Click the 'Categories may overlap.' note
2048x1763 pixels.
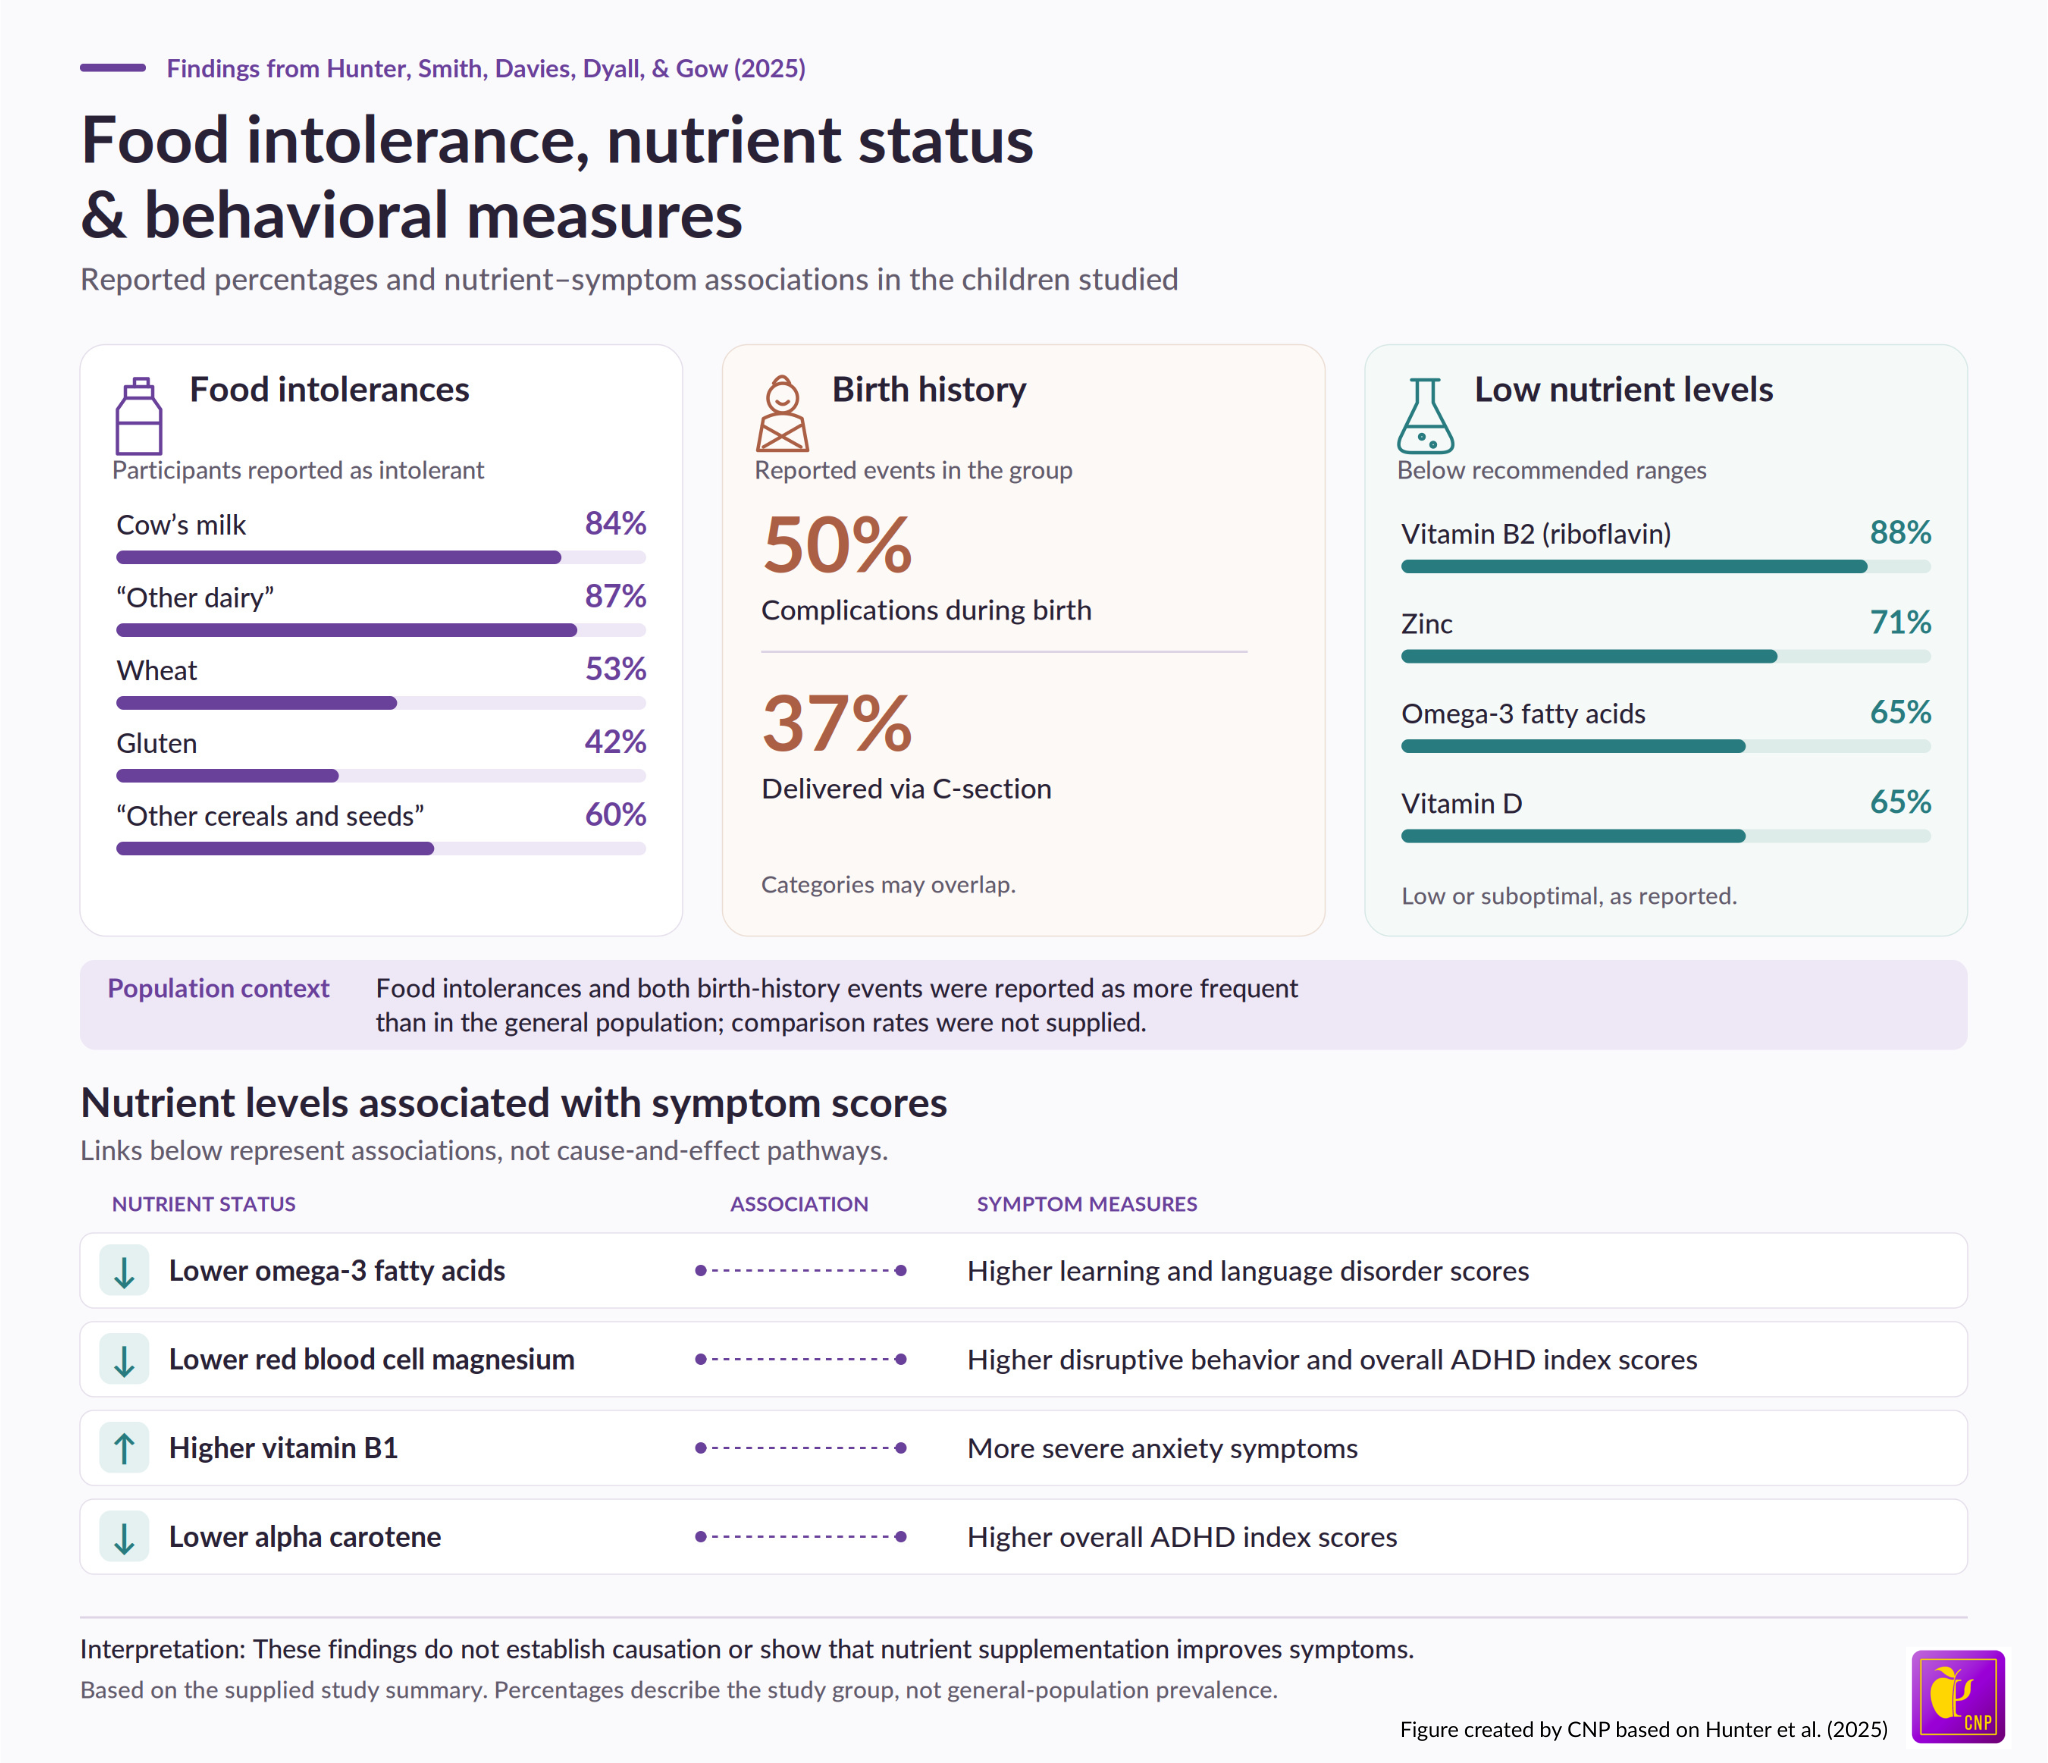888,885
